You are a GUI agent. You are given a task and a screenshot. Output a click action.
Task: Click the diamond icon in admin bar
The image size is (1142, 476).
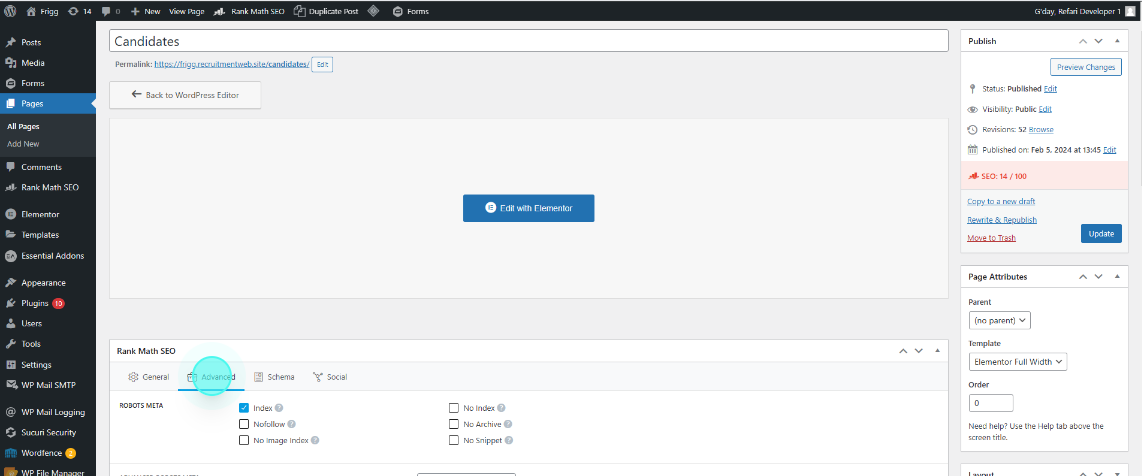pos(374,11)
